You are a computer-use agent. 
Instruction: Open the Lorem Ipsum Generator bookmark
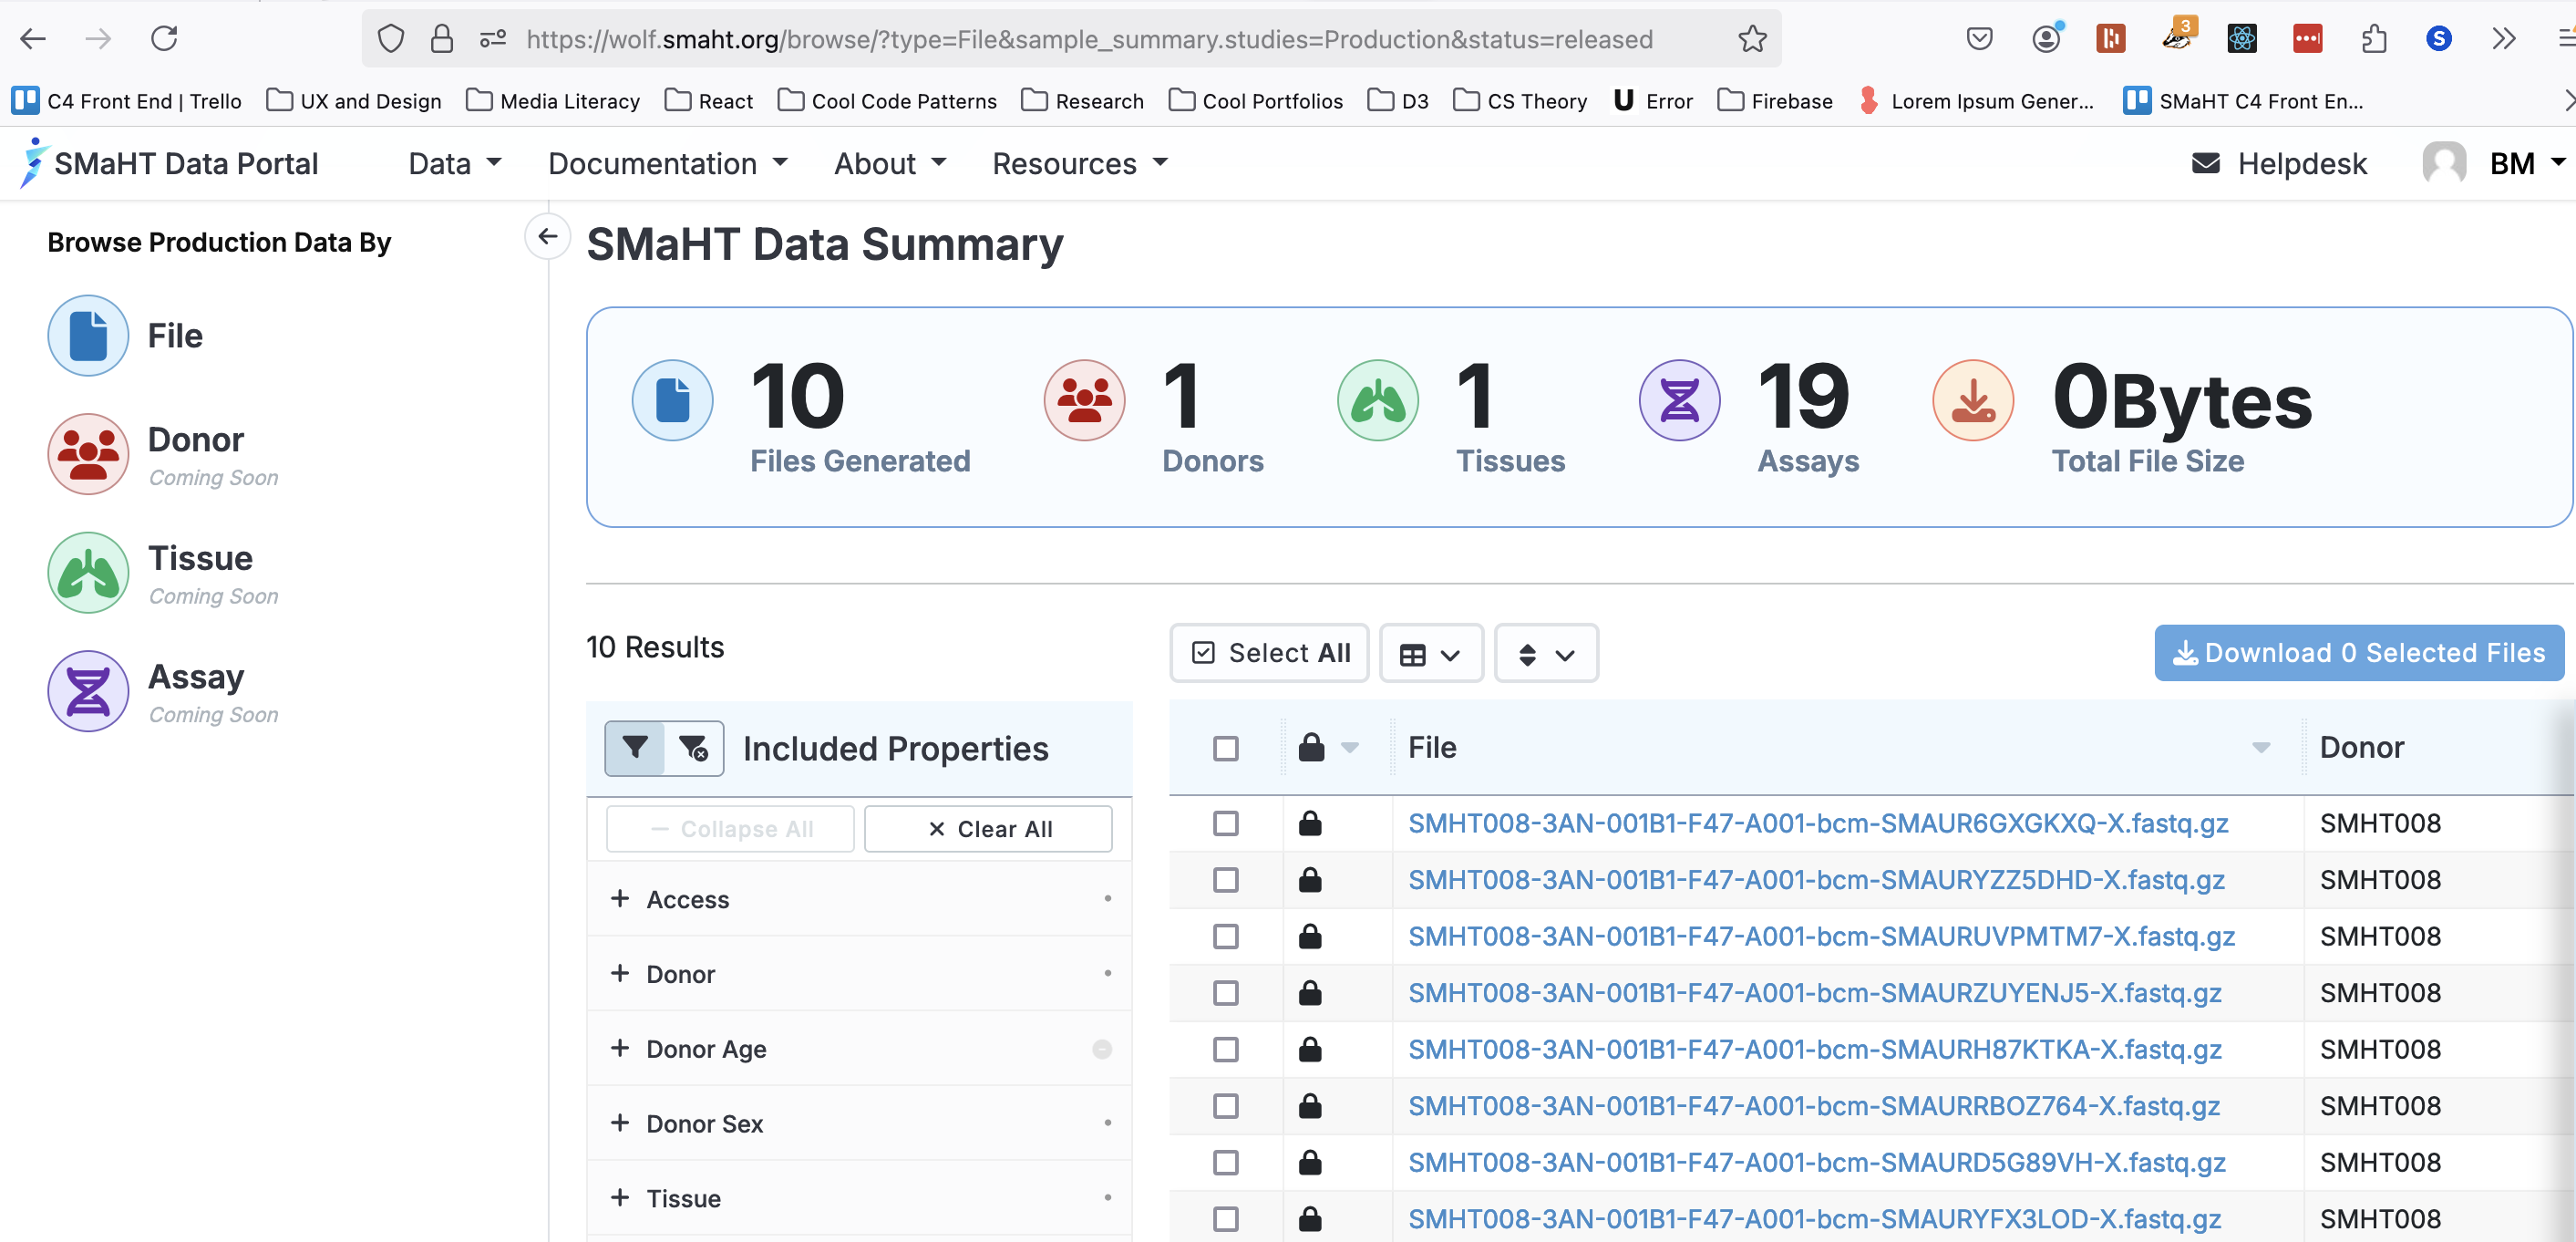point(1976,101)
